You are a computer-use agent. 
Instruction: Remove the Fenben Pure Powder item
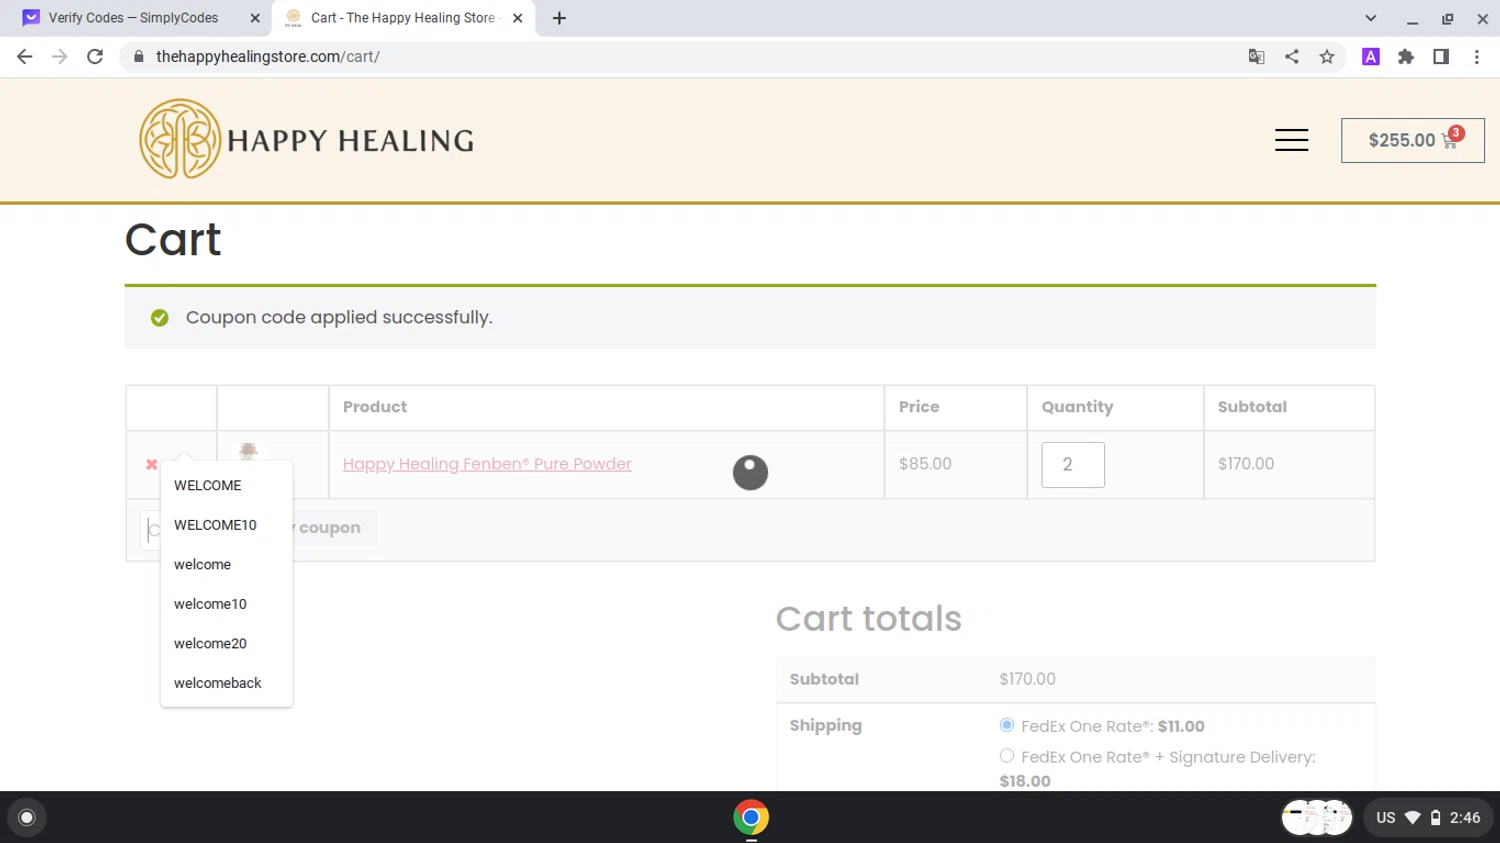tap(152, 464)
